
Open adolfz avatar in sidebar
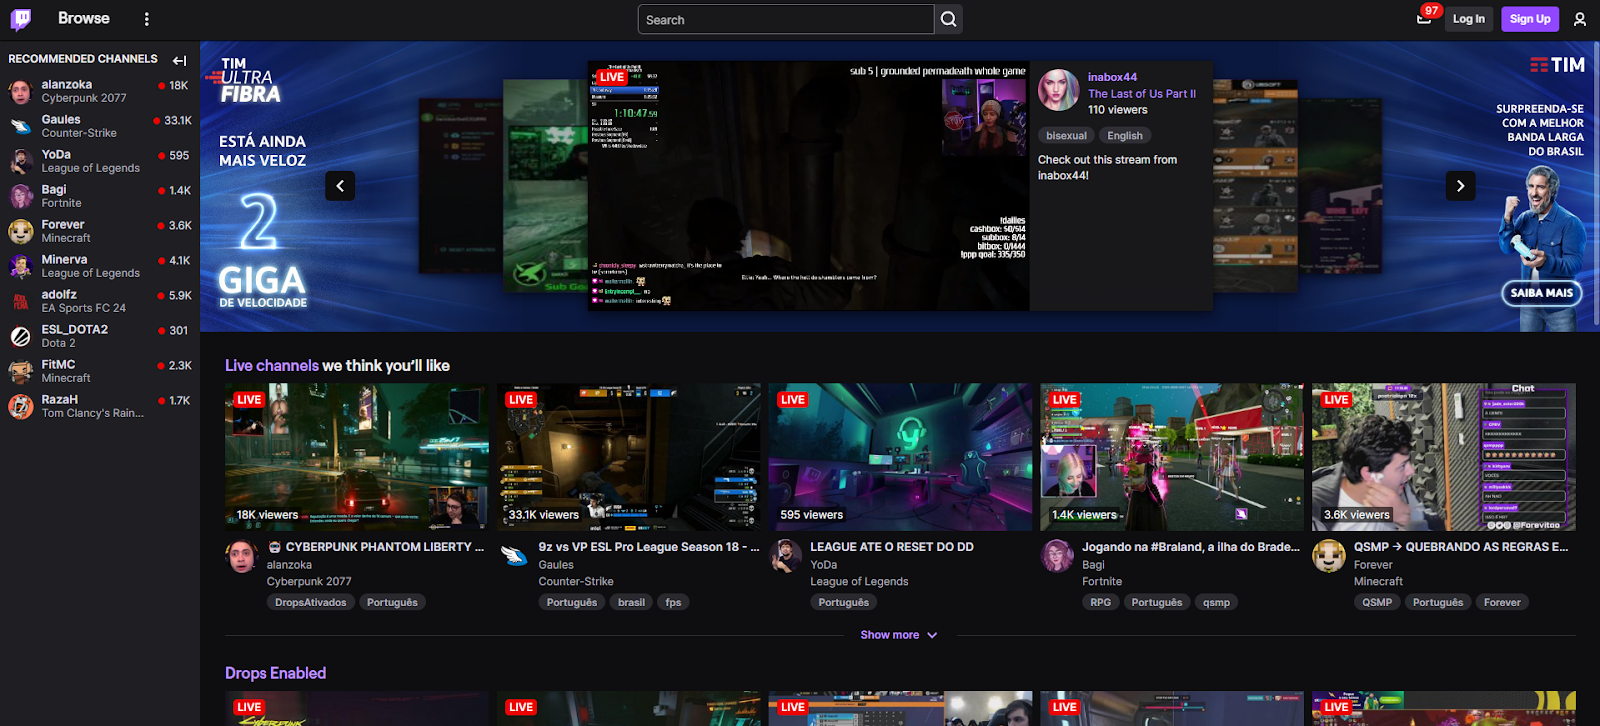tap(21, 301)
